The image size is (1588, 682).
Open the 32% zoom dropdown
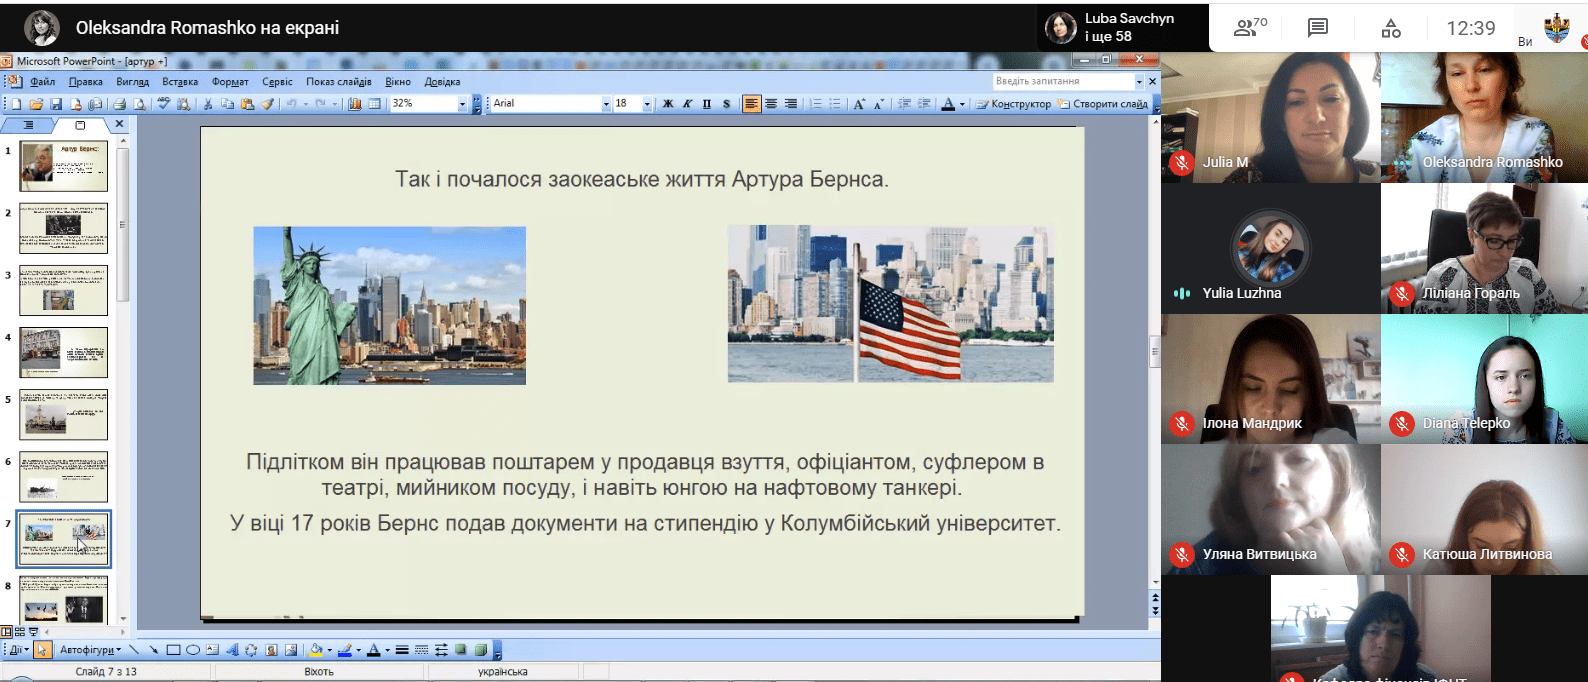pos(462,104)
